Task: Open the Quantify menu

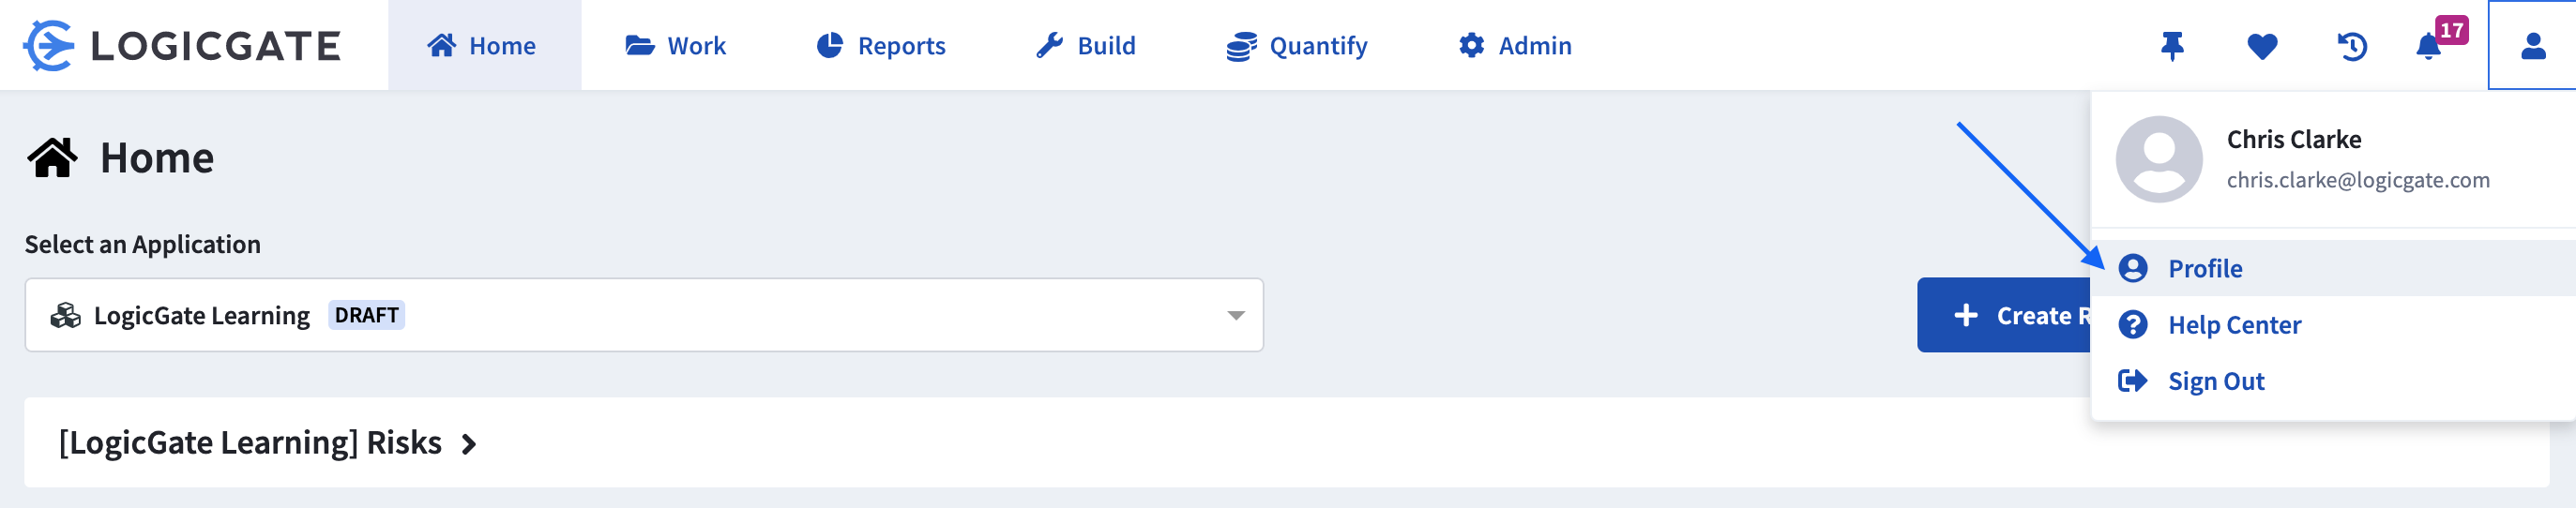Action: [x=1296, y=46]
